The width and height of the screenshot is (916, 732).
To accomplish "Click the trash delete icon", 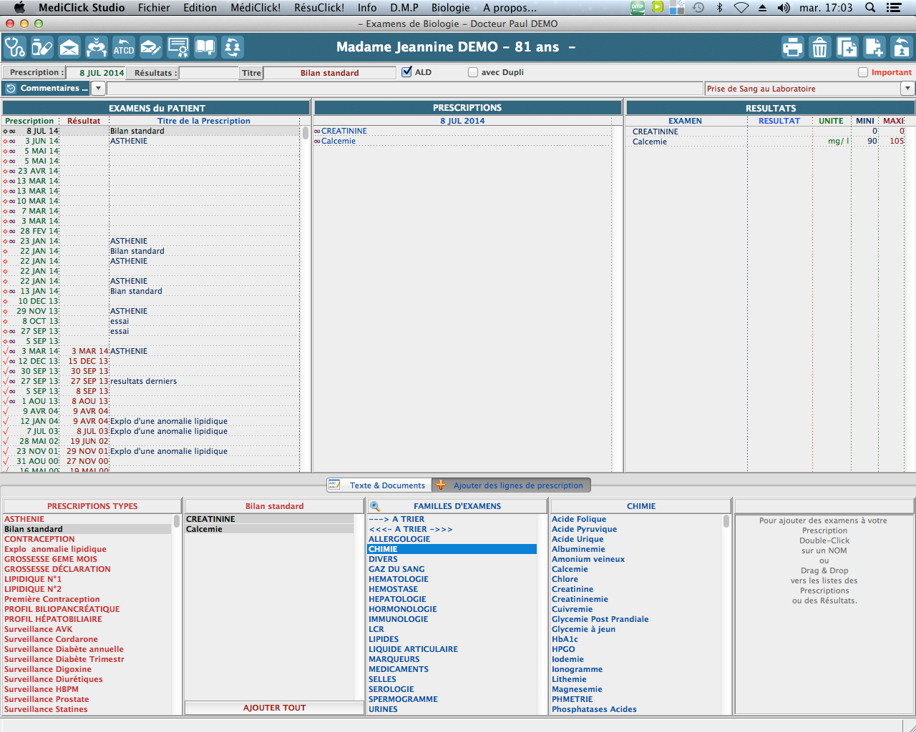I will pyautogui.click(x=819, y=47).
